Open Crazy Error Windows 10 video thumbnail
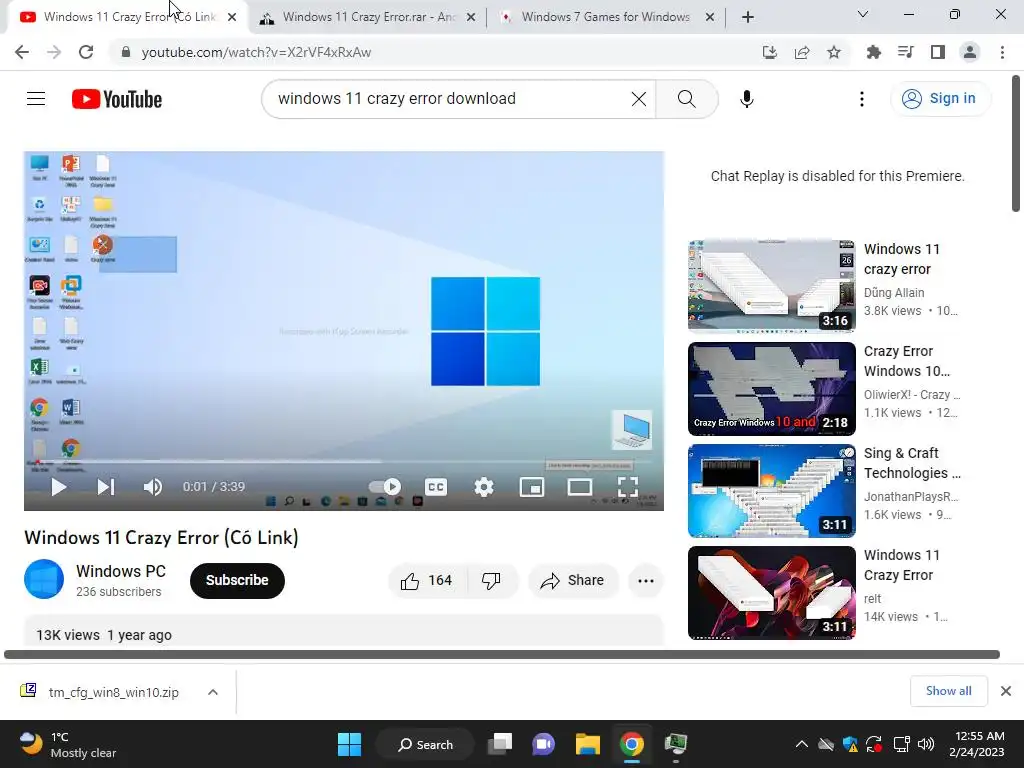1024x768 pixels. tap(771, 389)
